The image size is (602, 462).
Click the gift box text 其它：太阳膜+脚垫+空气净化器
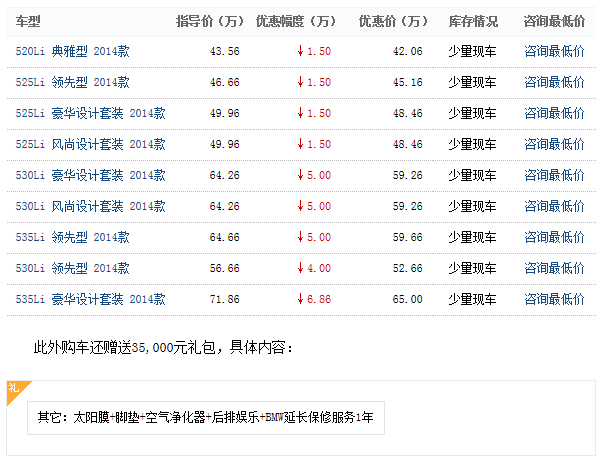click(122, 417)
